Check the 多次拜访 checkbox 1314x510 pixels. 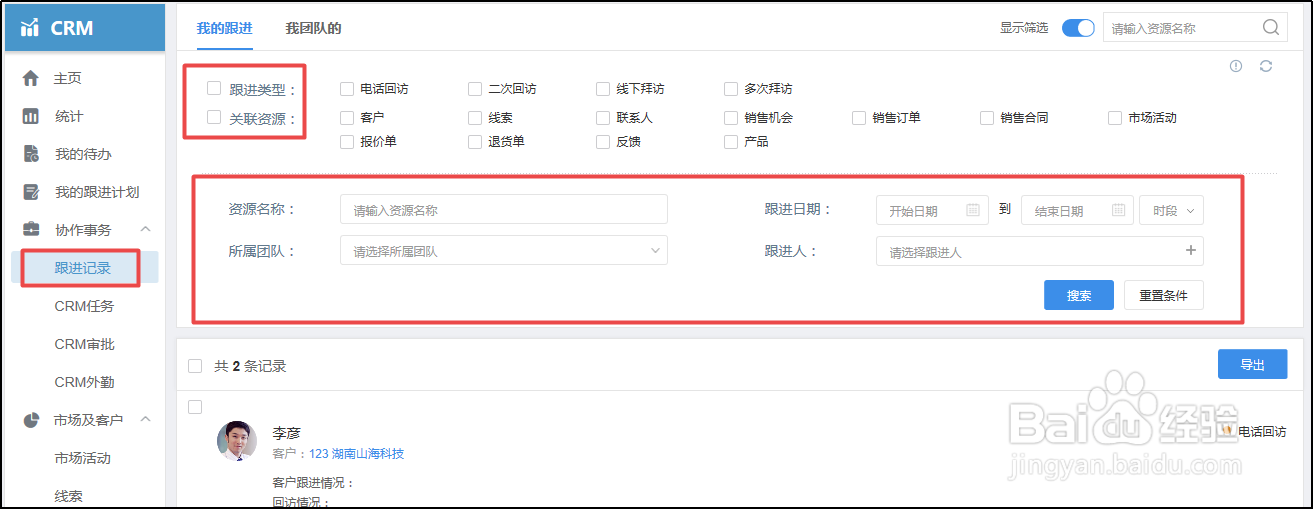point(731,89)
